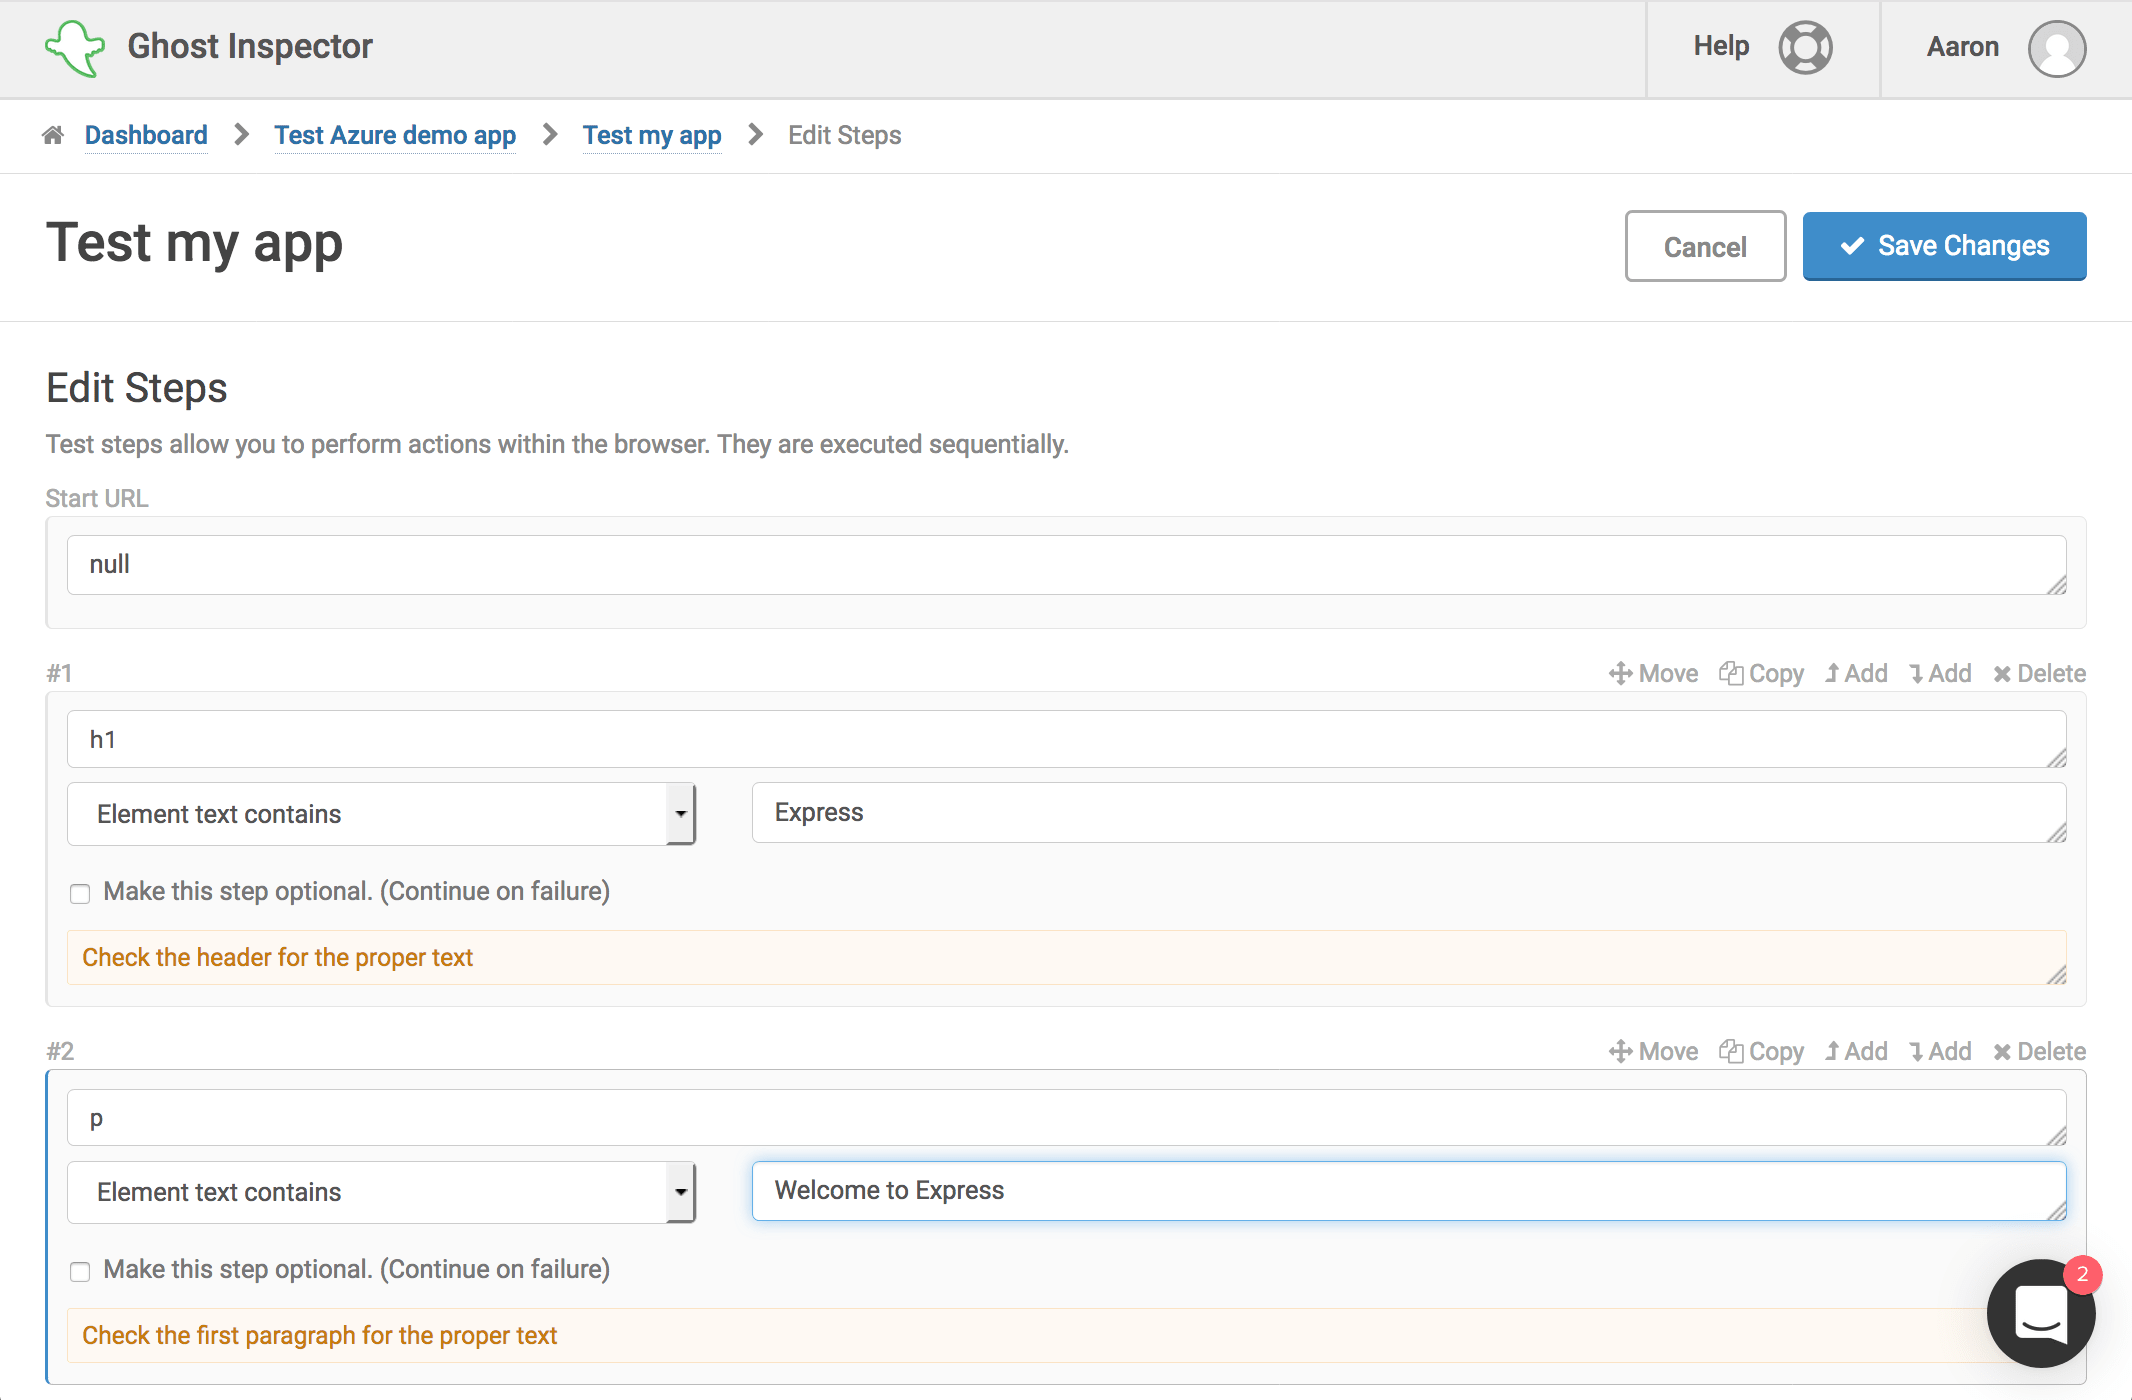The image size is (2132, 1400).
Task: Click the h1 selector field
Action: coord(1067,739)
